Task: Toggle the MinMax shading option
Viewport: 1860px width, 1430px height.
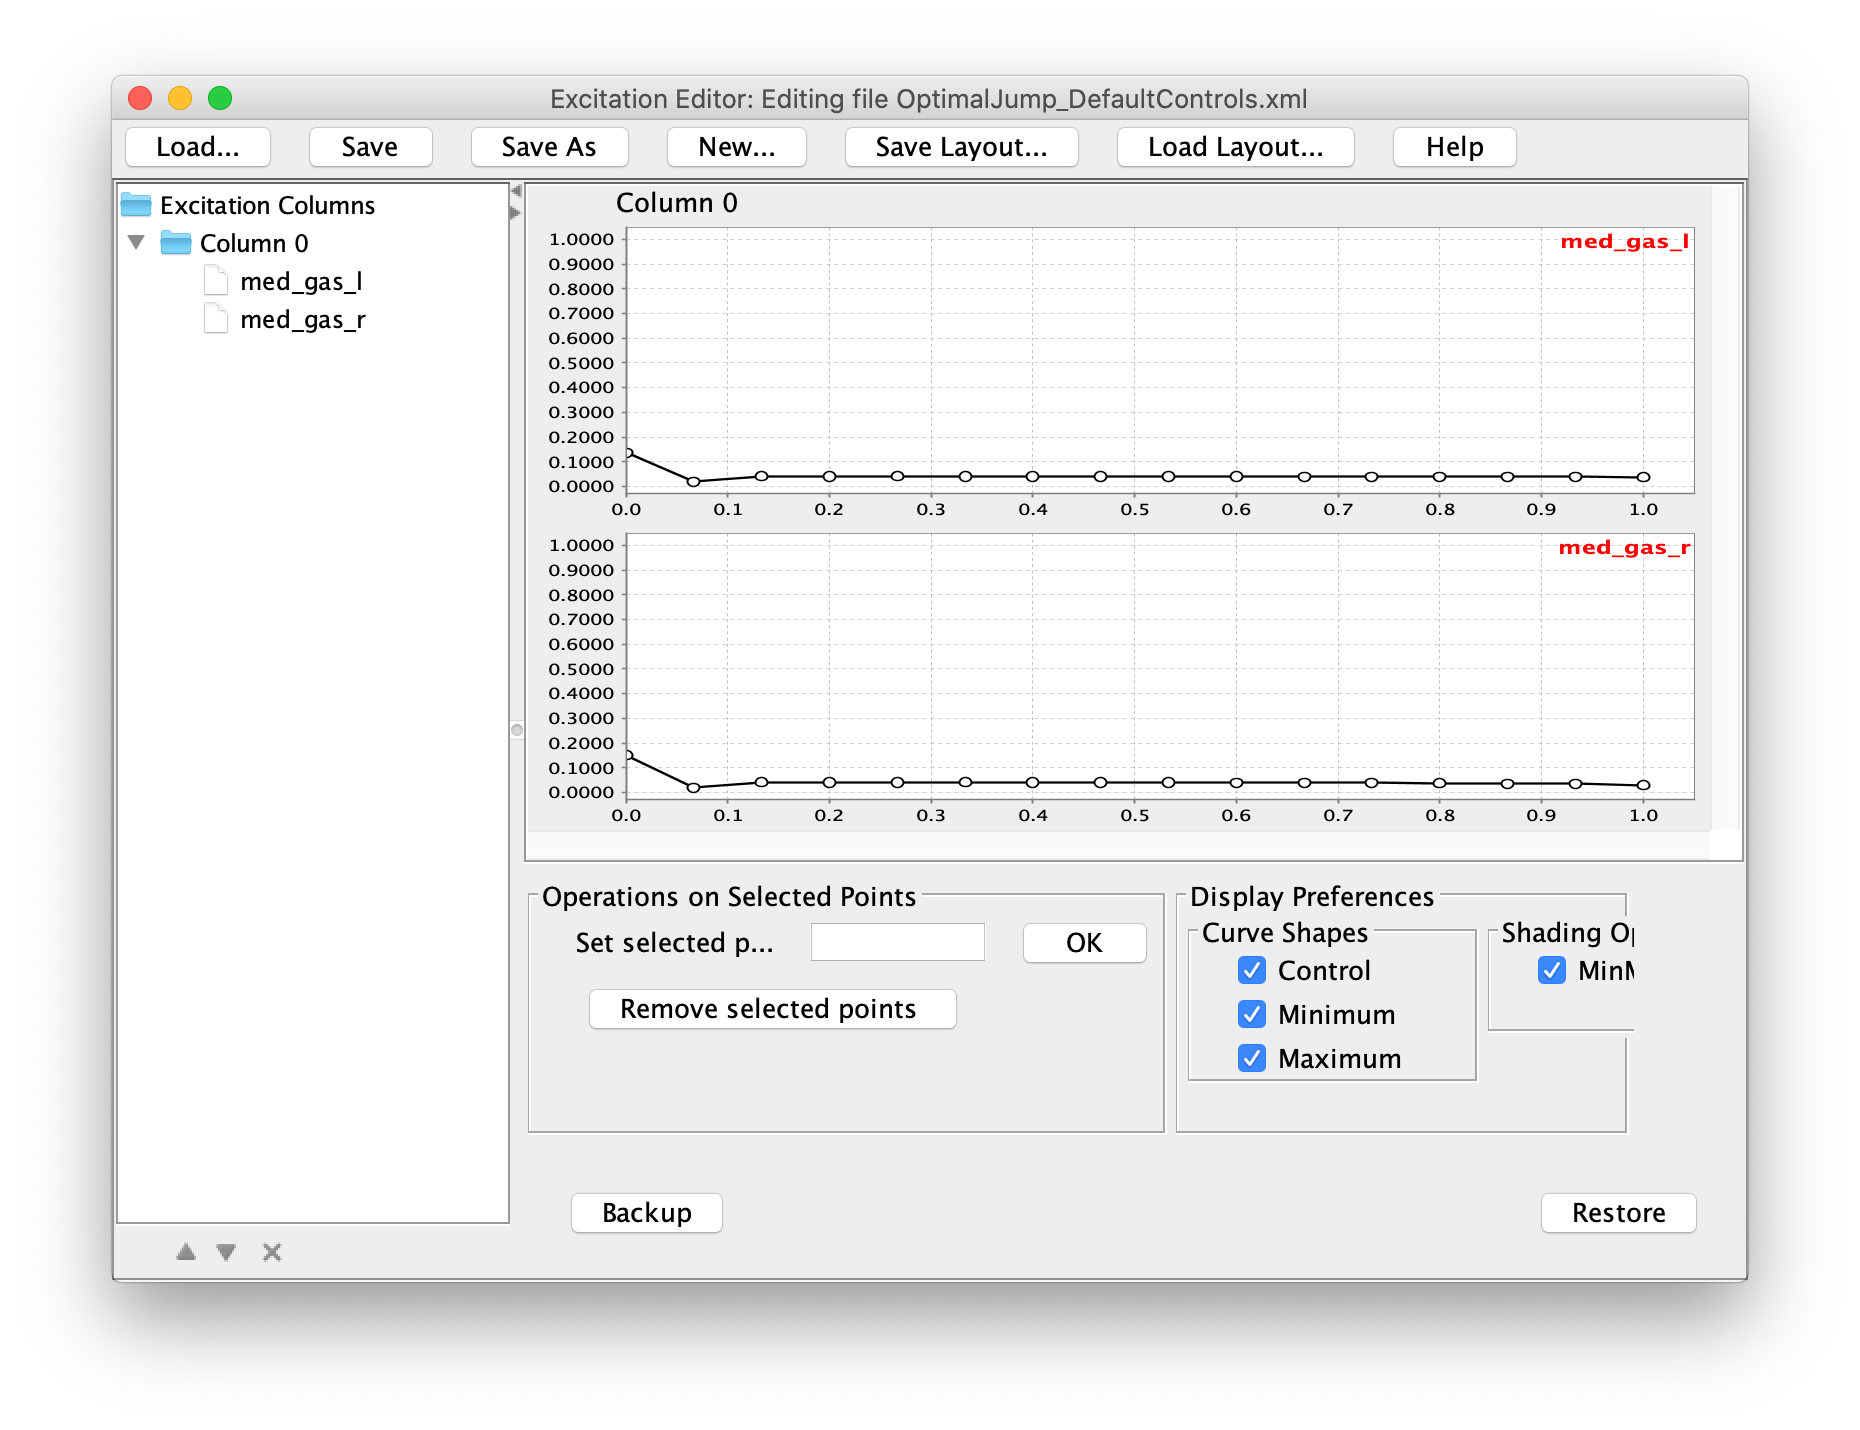Action: 1551,970
